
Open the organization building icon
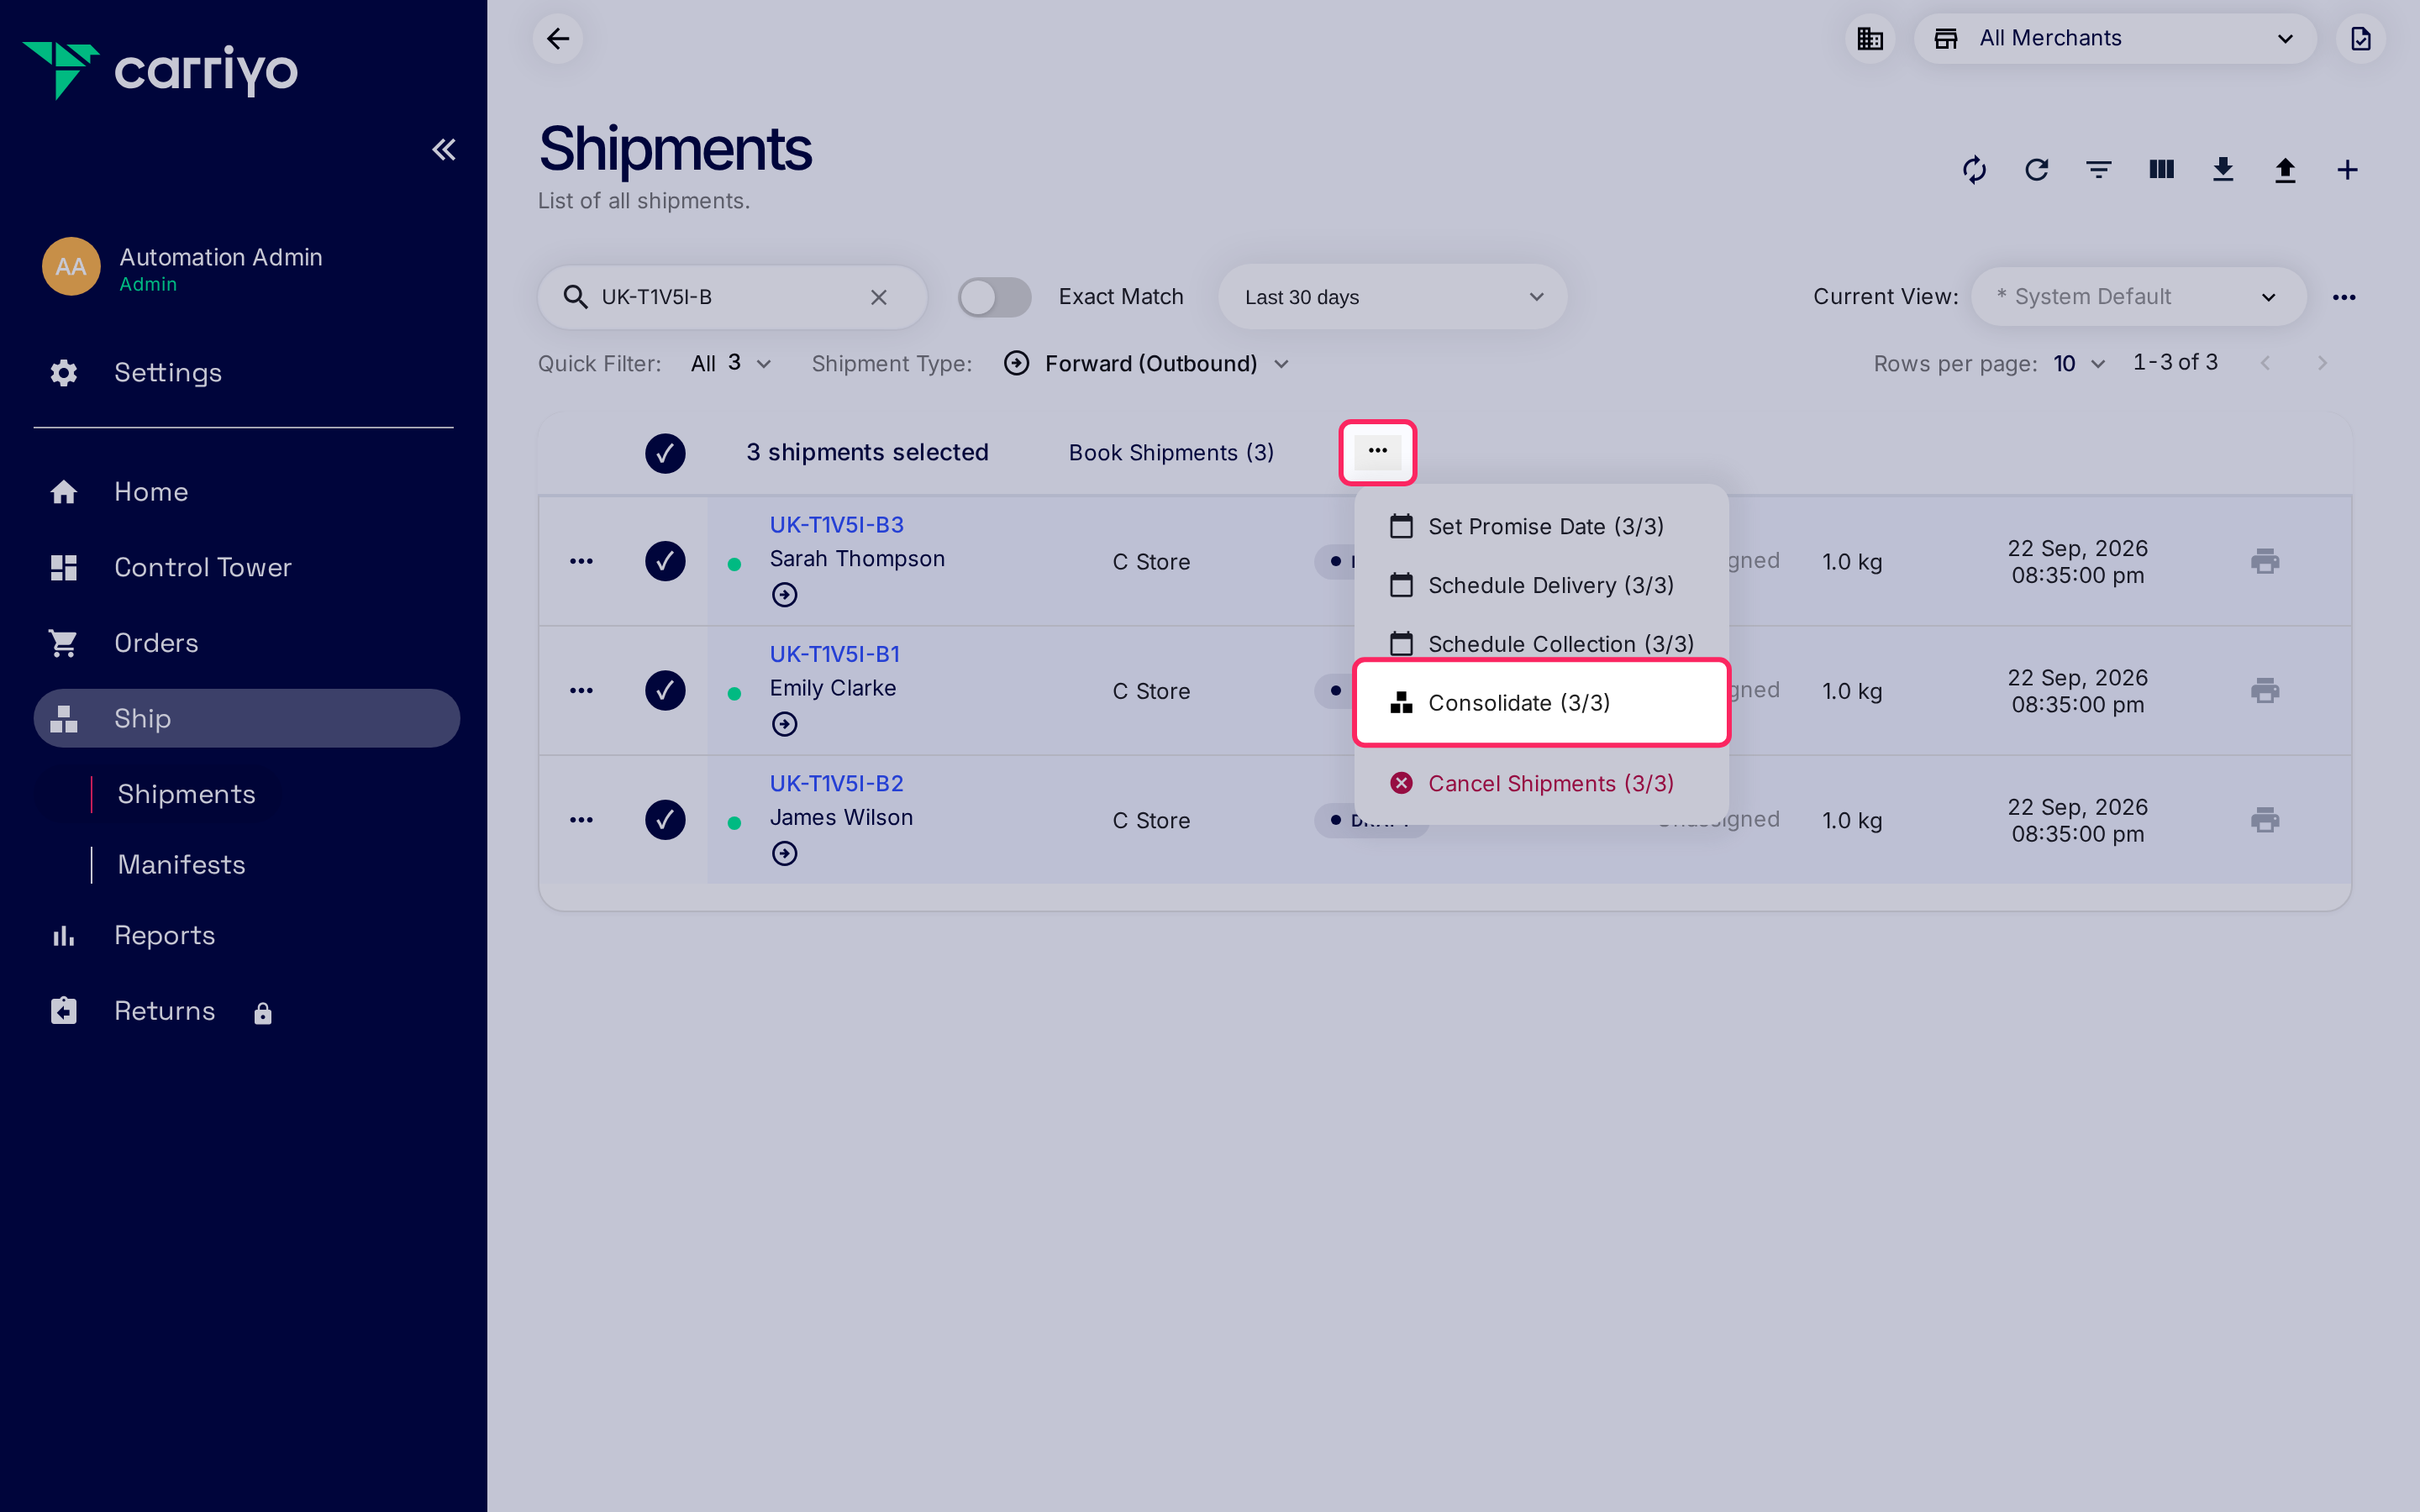(x=1870, y=39)
